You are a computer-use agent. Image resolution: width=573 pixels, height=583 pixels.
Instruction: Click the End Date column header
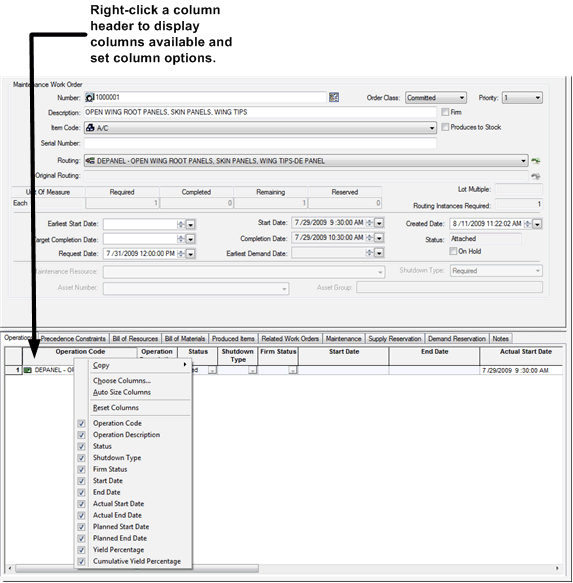[434, 356]
